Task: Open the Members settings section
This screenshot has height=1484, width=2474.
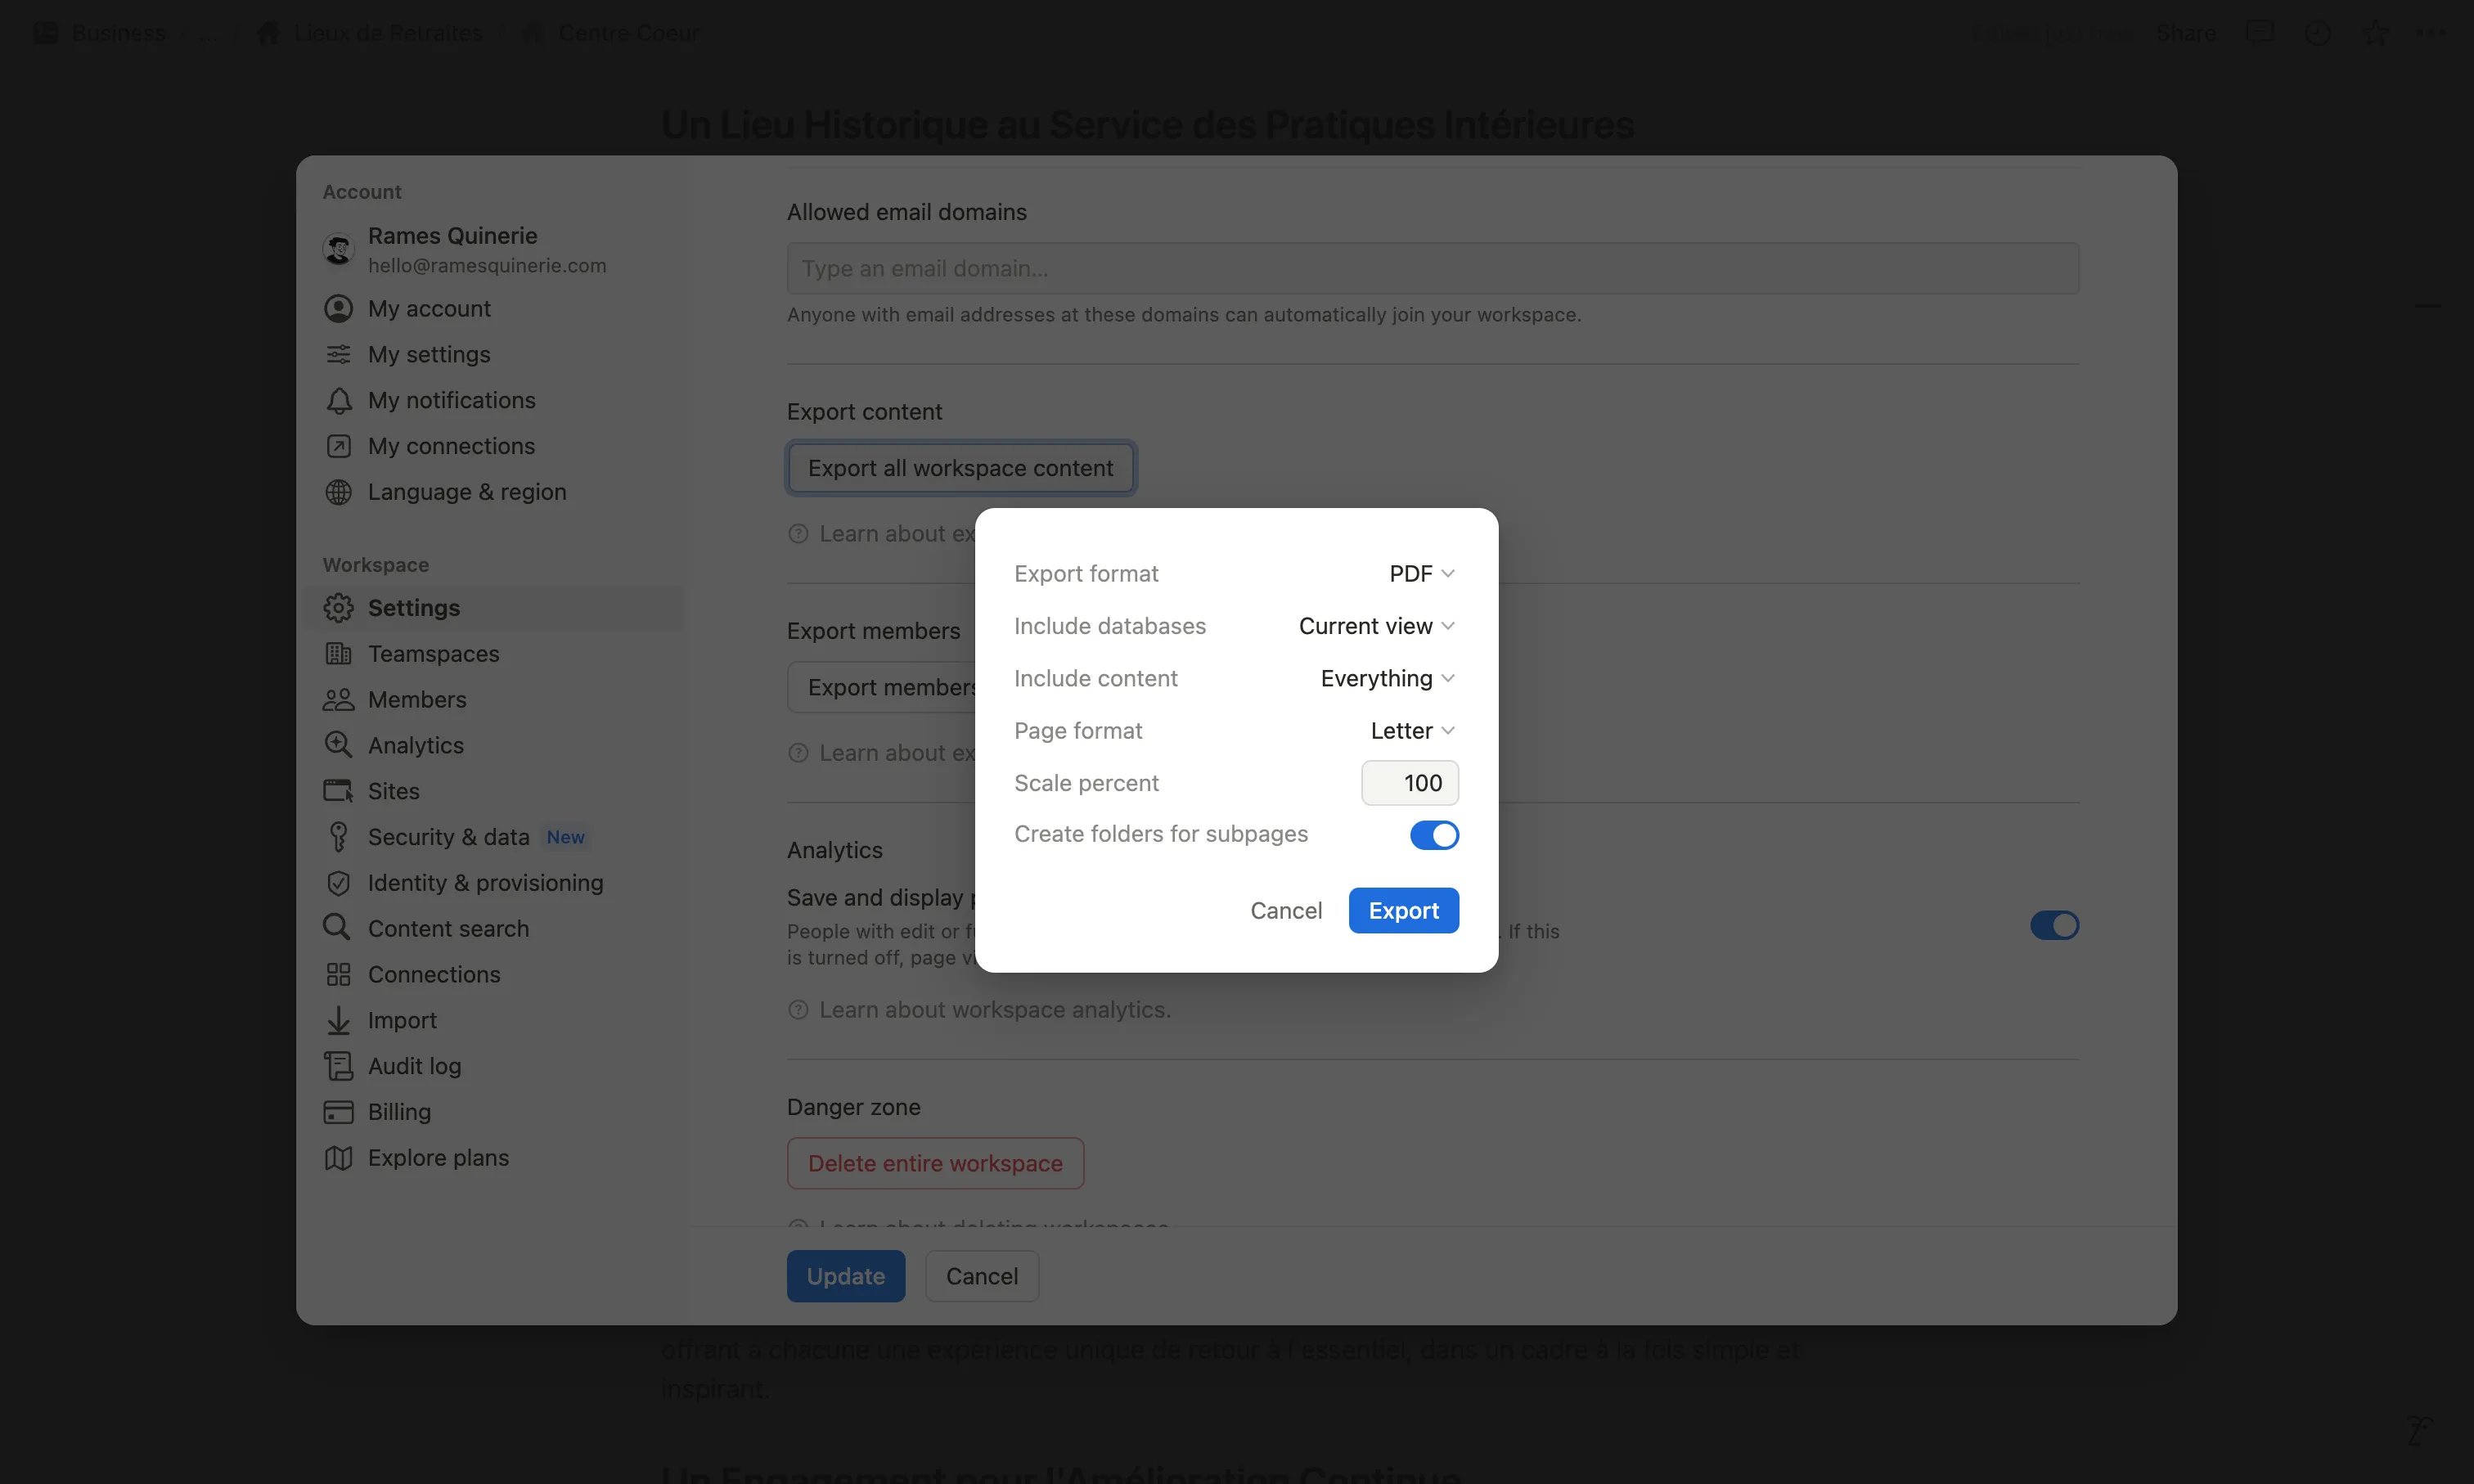Action: click(494, 700)
